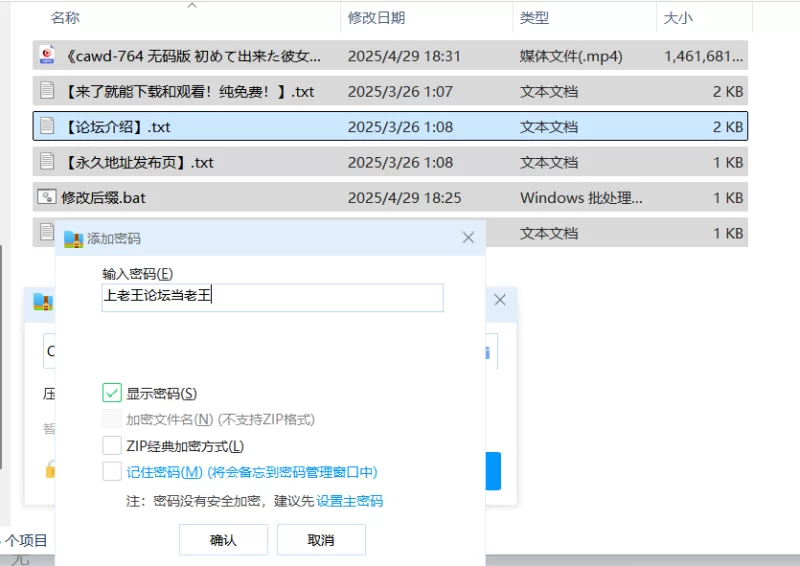Click Windows 批处理 type cell
This screenshot has height=566, width=800.
tap(581, 198)
